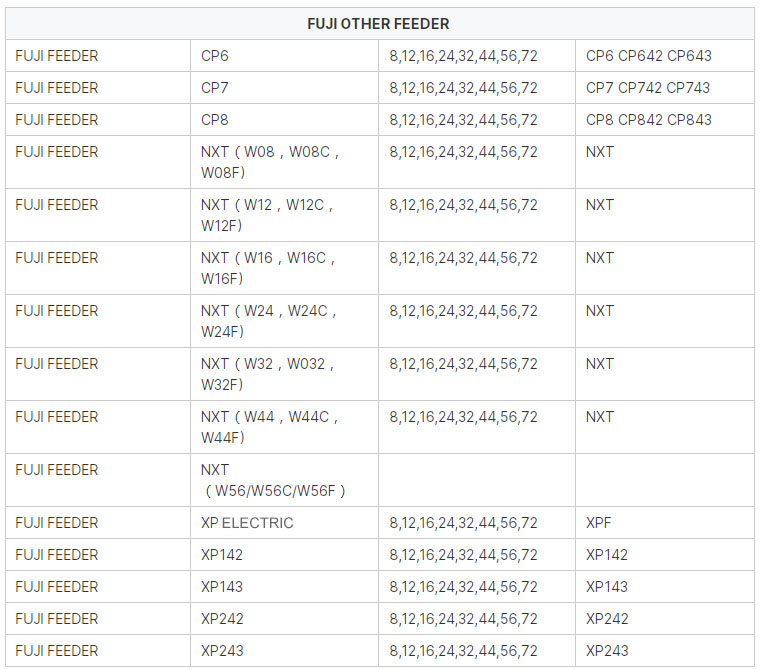Click the NXT W24, W24C, W24F cell
Viewport: 760px width, 670px height.
click(x=285, y=321)
